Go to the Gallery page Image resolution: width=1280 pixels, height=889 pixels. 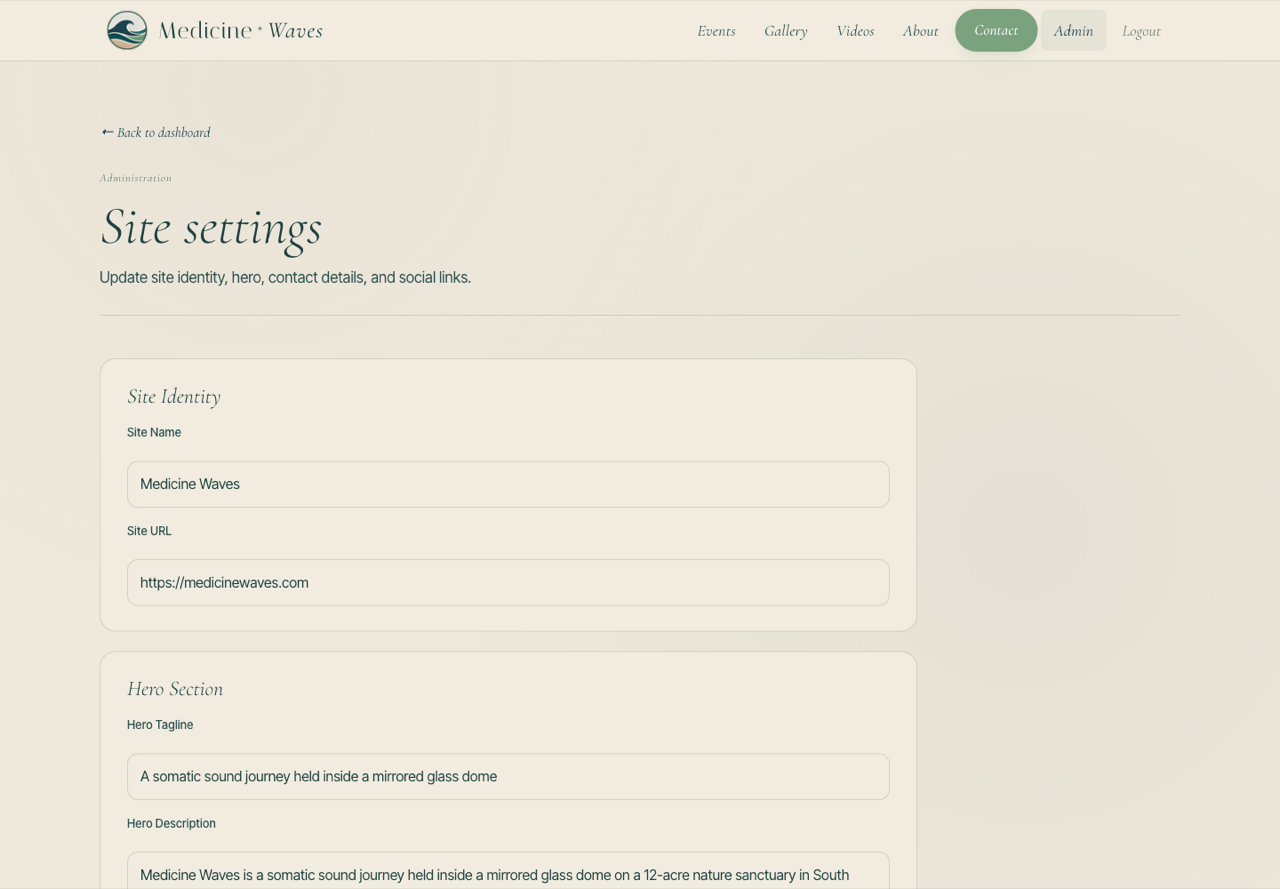[786, 31]
